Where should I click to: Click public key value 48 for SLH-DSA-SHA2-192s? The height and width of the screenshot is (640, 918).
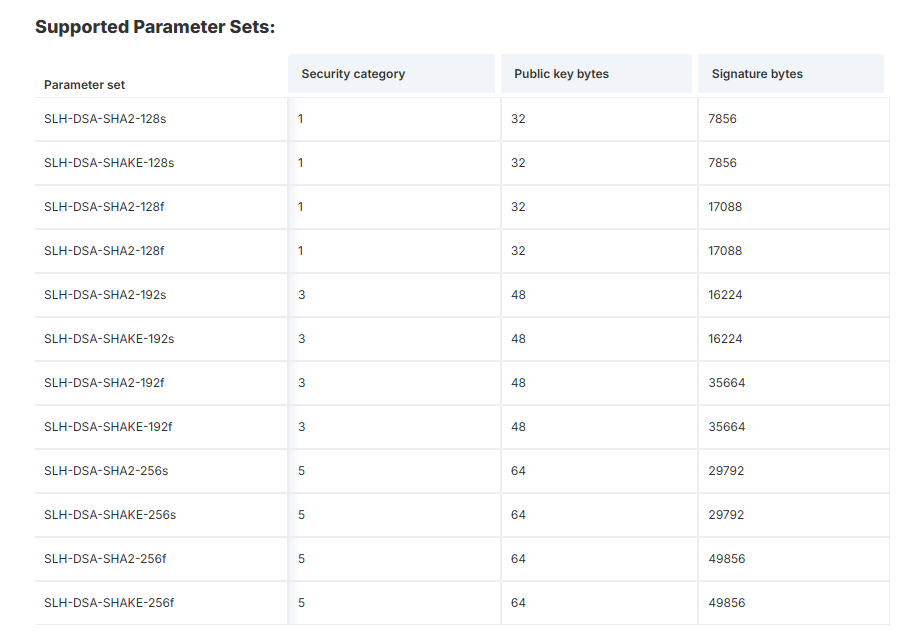(518, 295)
